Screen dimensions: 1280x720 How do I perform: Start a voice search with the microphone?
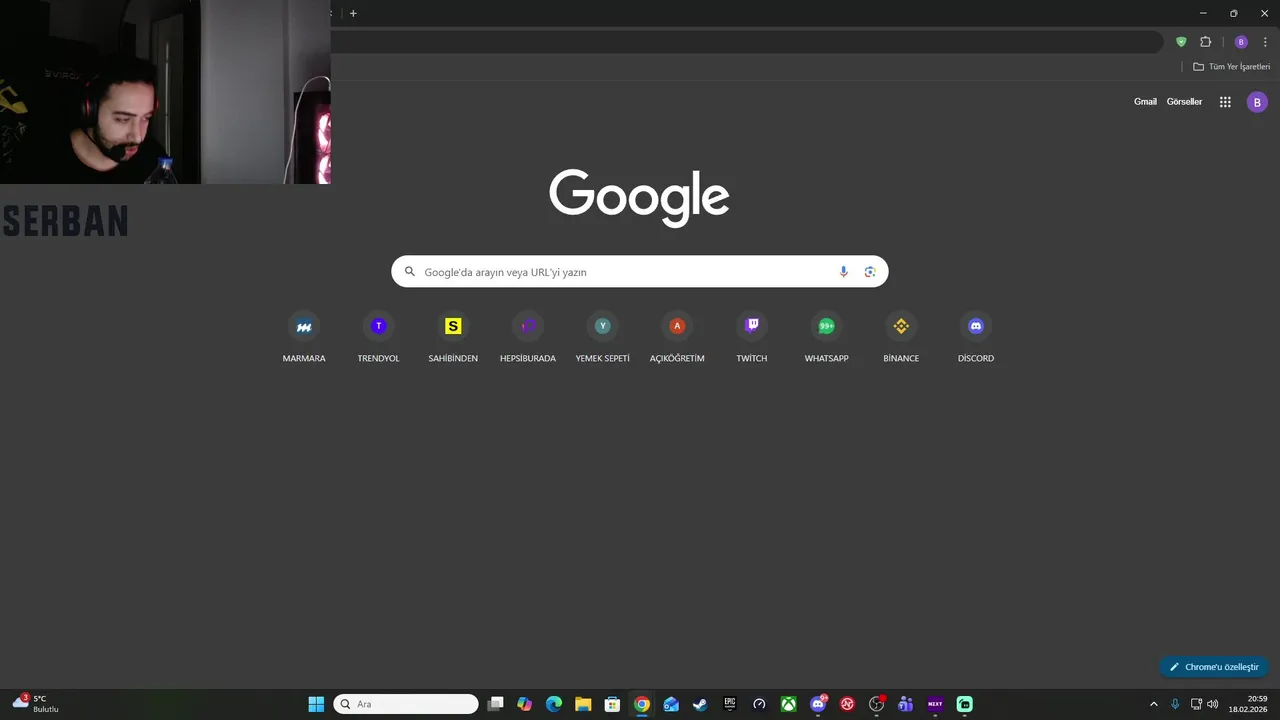843,272
